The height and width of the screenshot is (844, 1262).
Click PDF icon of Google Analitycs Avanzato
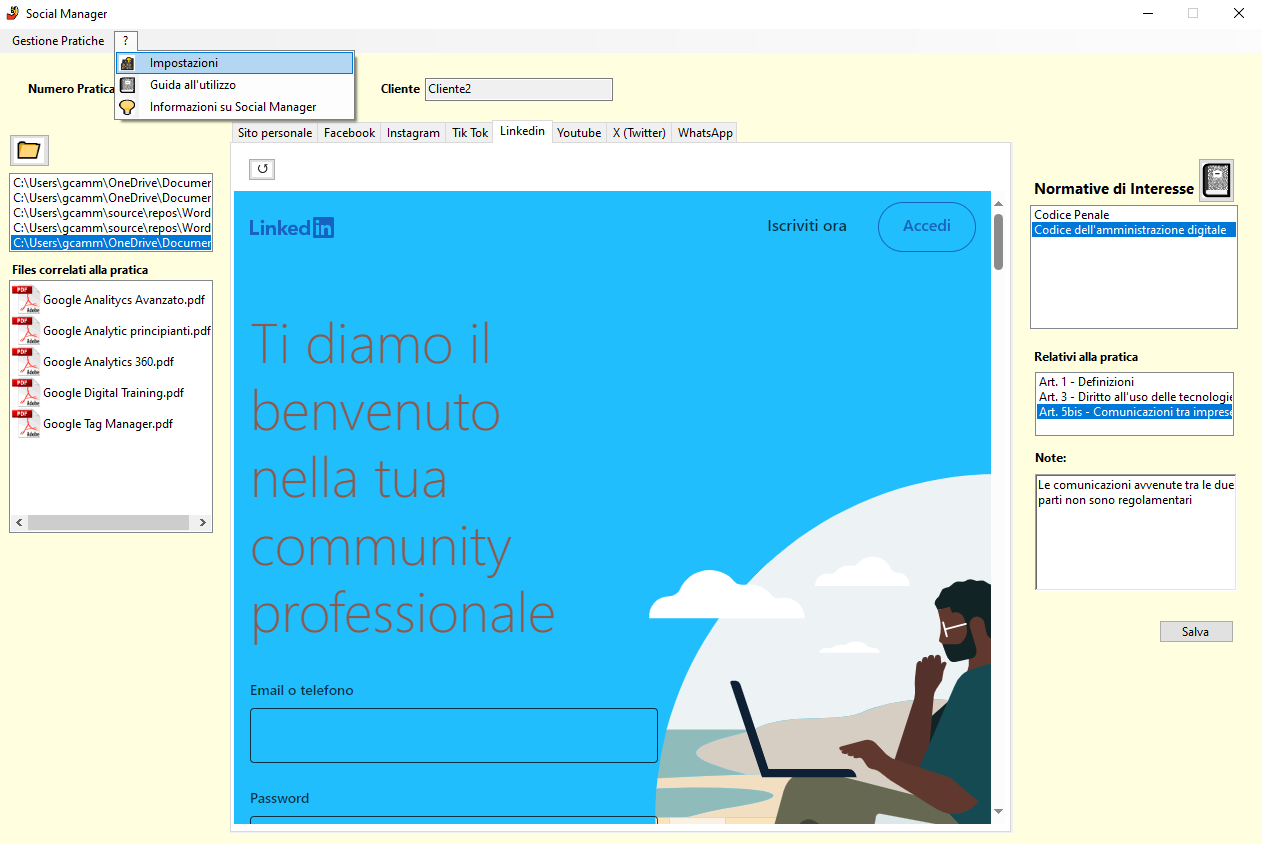tap(26, 299)
